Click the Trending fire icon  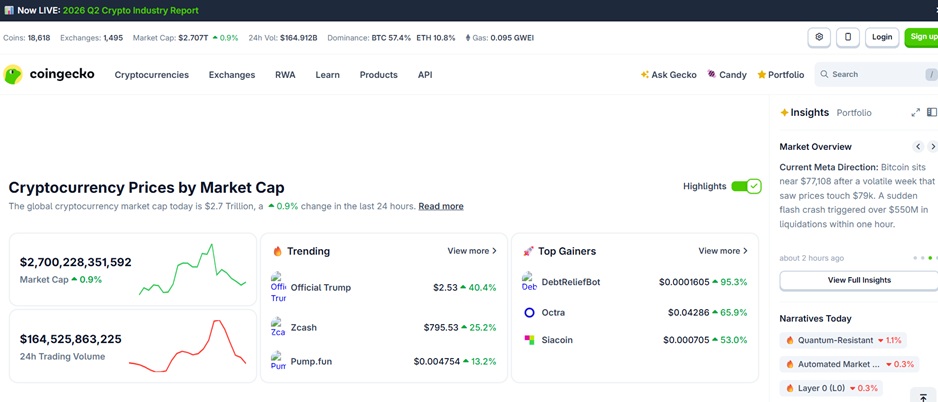coord(278,251)
